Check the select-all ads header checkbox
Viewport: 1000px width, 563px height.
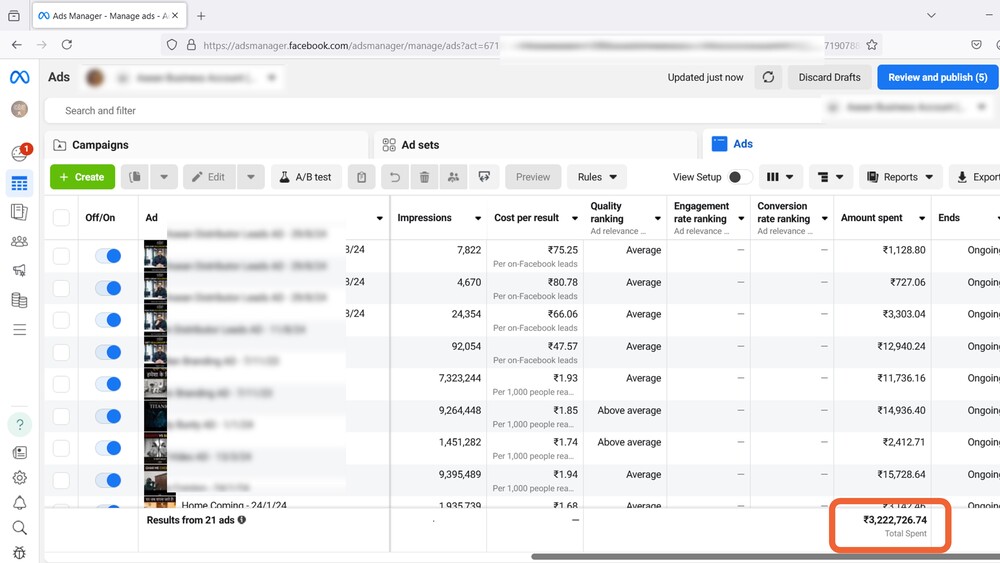(61, 218)
